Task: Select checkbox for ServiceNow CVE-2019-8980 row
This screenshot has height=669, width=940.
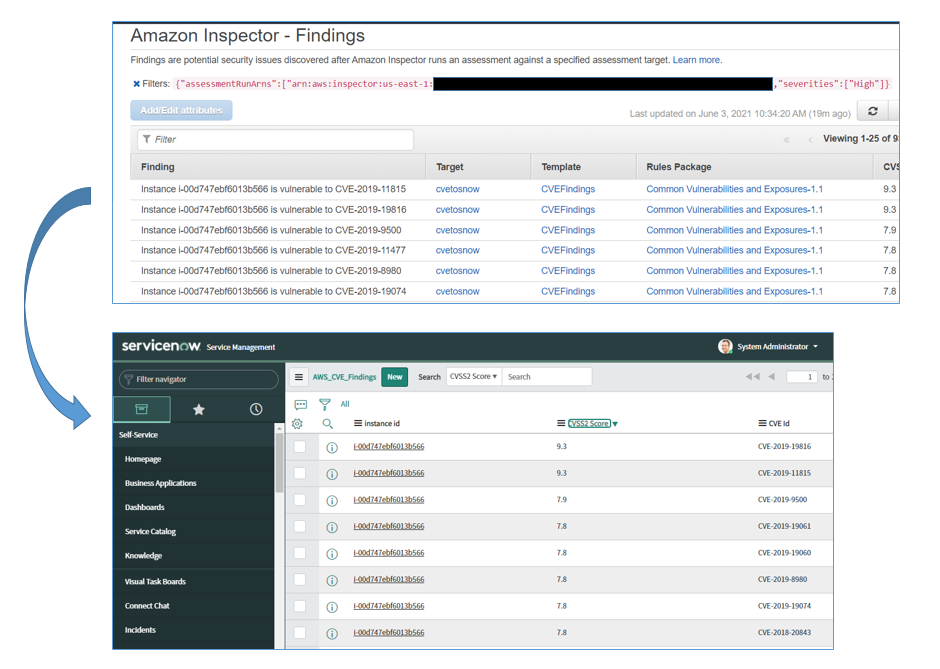Action: (x=300, y=580)
